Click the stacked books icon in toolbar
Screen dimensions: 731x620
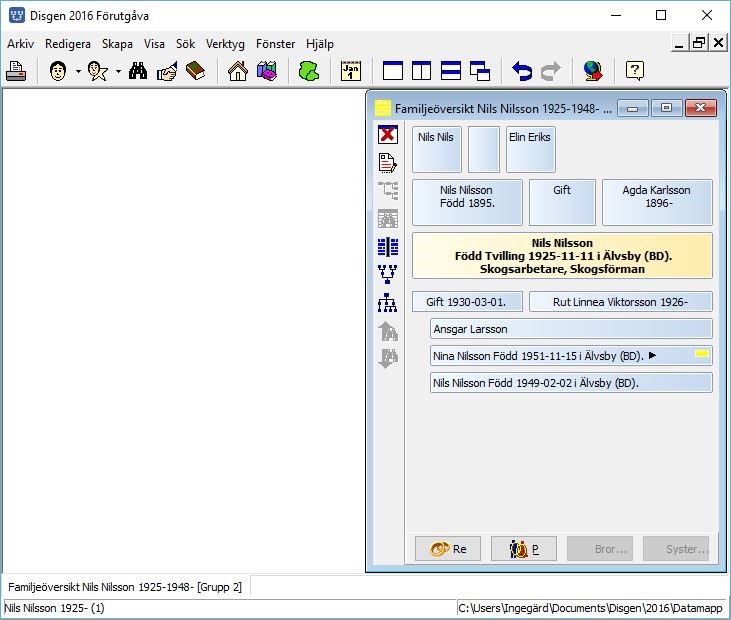pyautogui.click(x=267, y=71)
